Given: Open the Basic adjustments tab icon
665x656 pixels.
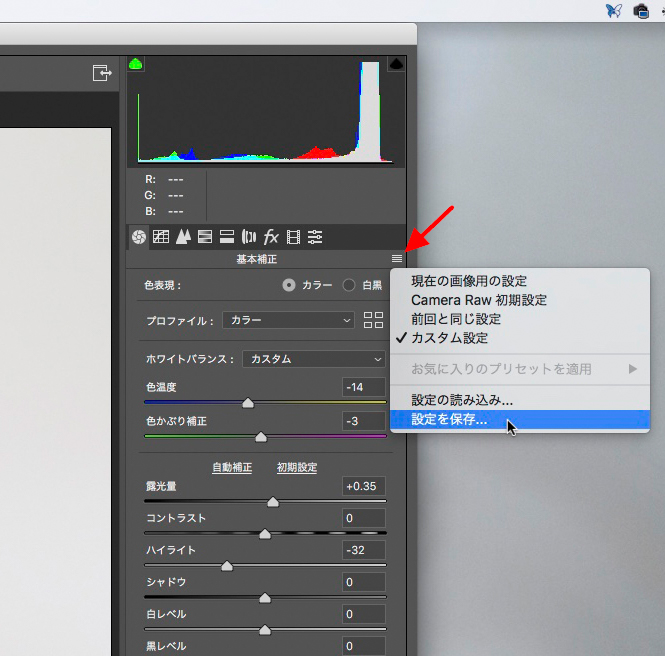Looking at the screenshot, I should click(139, 237).
